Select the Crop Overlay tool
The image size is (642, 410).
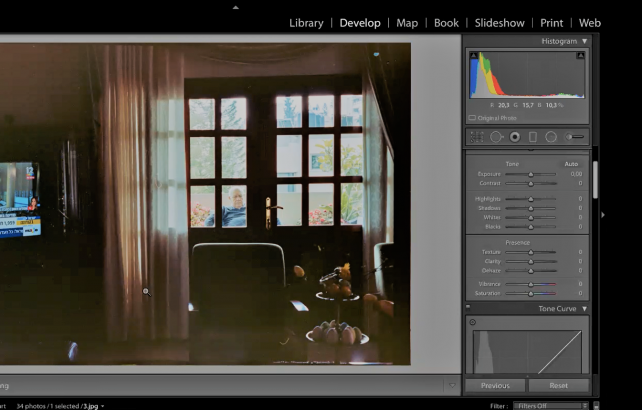(477, 136)
